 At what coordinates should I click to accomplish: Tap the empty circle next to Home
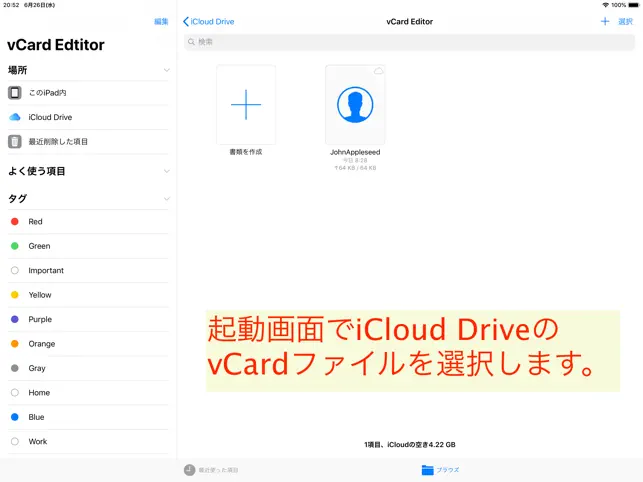15,393
